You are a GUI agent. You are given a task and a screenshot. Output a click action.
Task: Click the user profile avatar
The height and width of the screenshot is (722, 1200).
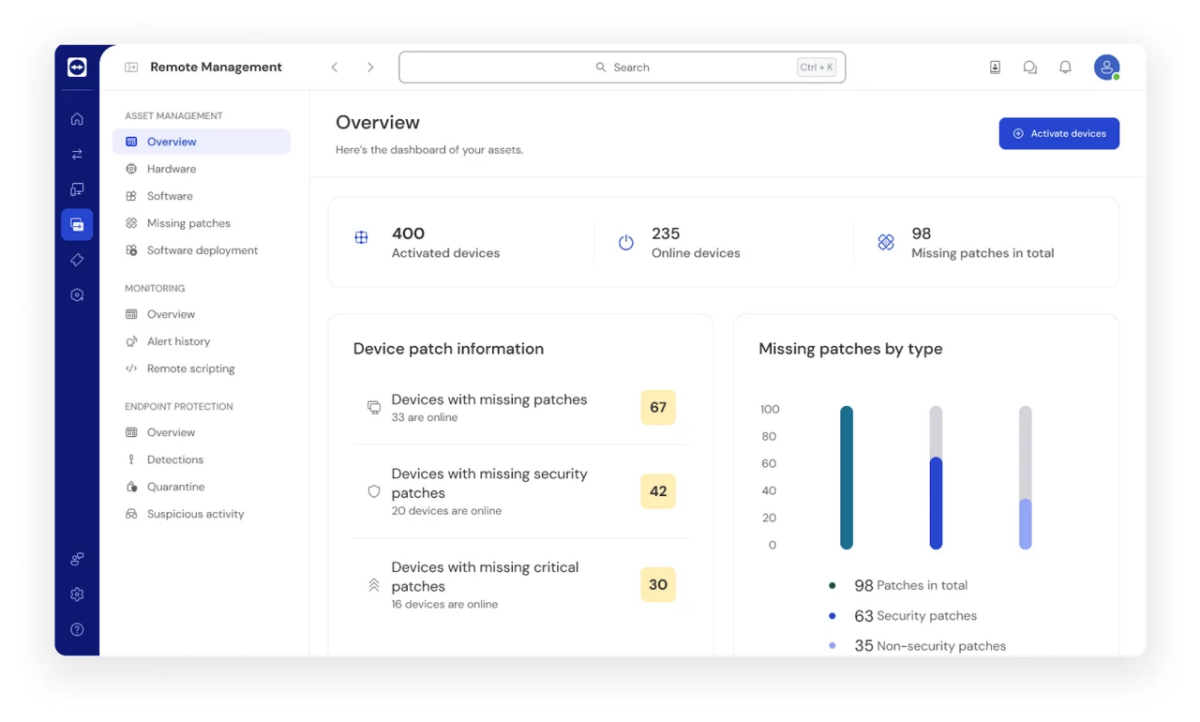click(1106, 67)
